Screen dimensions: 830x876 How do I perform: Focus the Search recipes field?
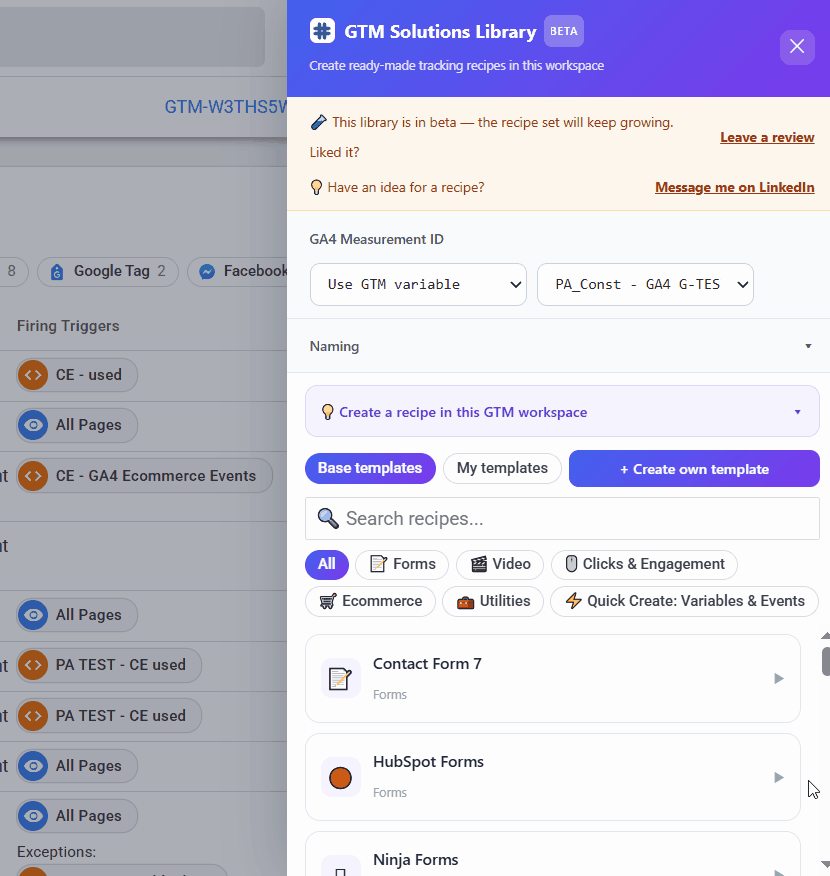[x=562, y=518]
